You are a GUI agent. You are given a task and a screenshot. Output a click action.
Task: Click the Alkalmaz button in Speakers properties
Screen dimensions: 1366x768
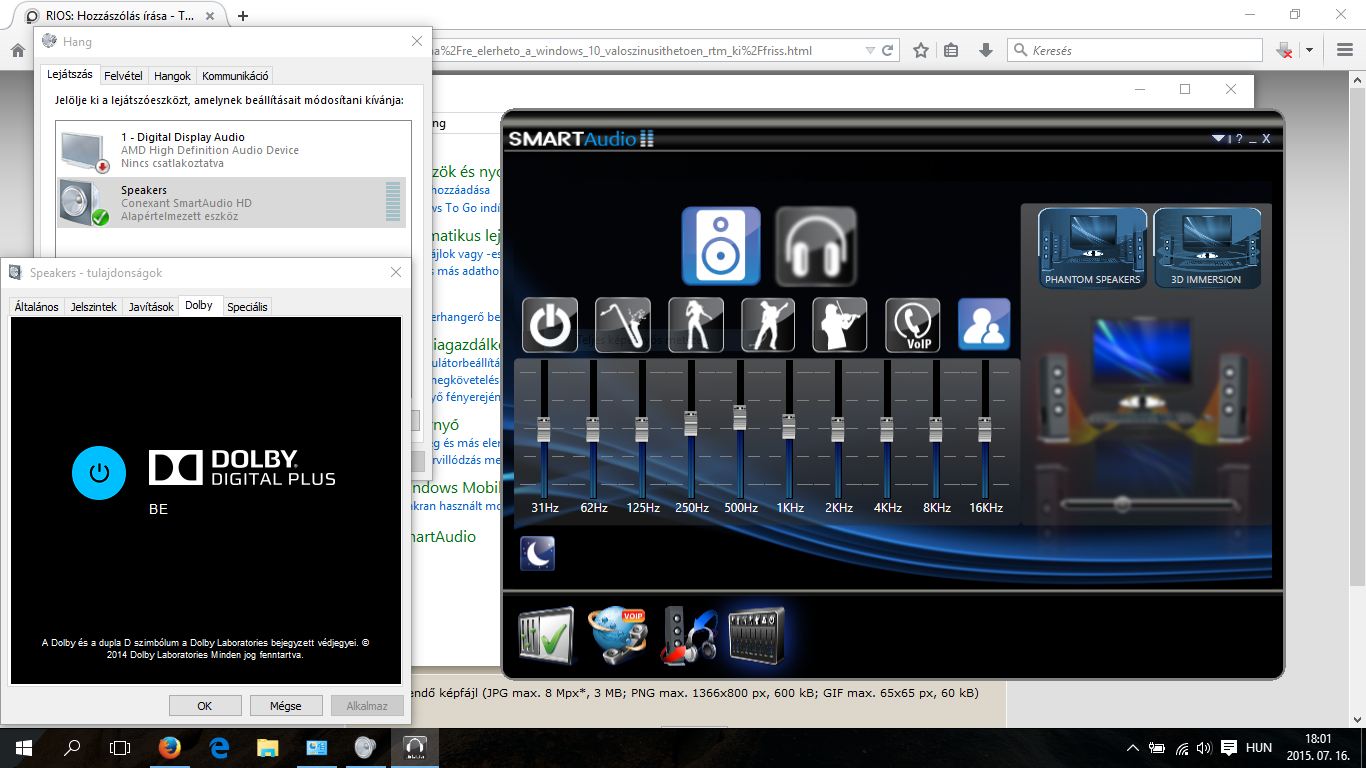[367, 705]
